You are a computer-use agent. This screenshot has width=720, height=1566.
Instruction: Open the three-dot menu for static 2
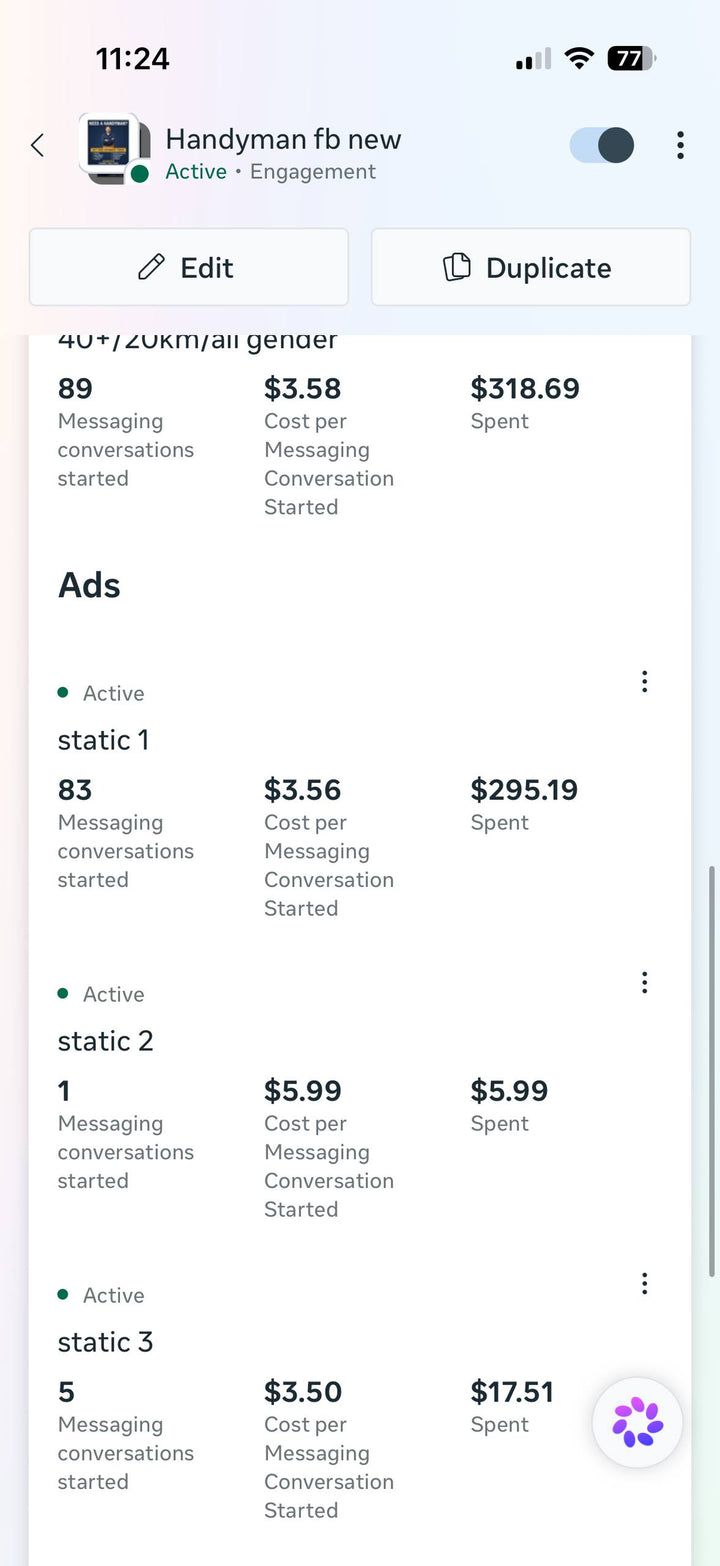[x=644, y=982]
